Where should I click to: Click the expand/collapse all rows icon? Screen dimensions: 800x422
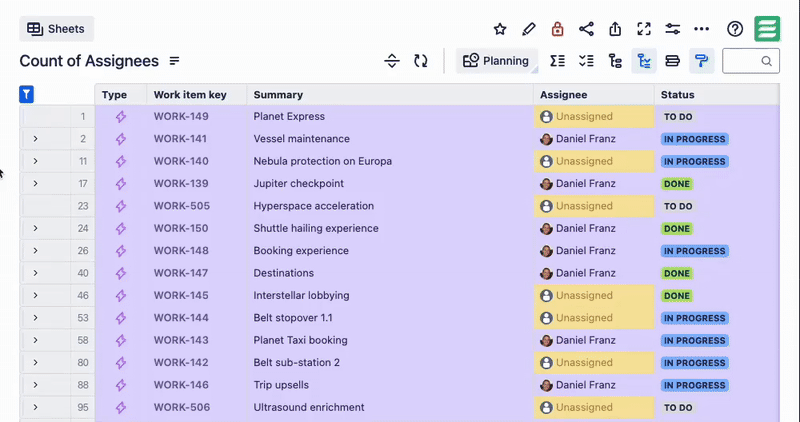392,61
